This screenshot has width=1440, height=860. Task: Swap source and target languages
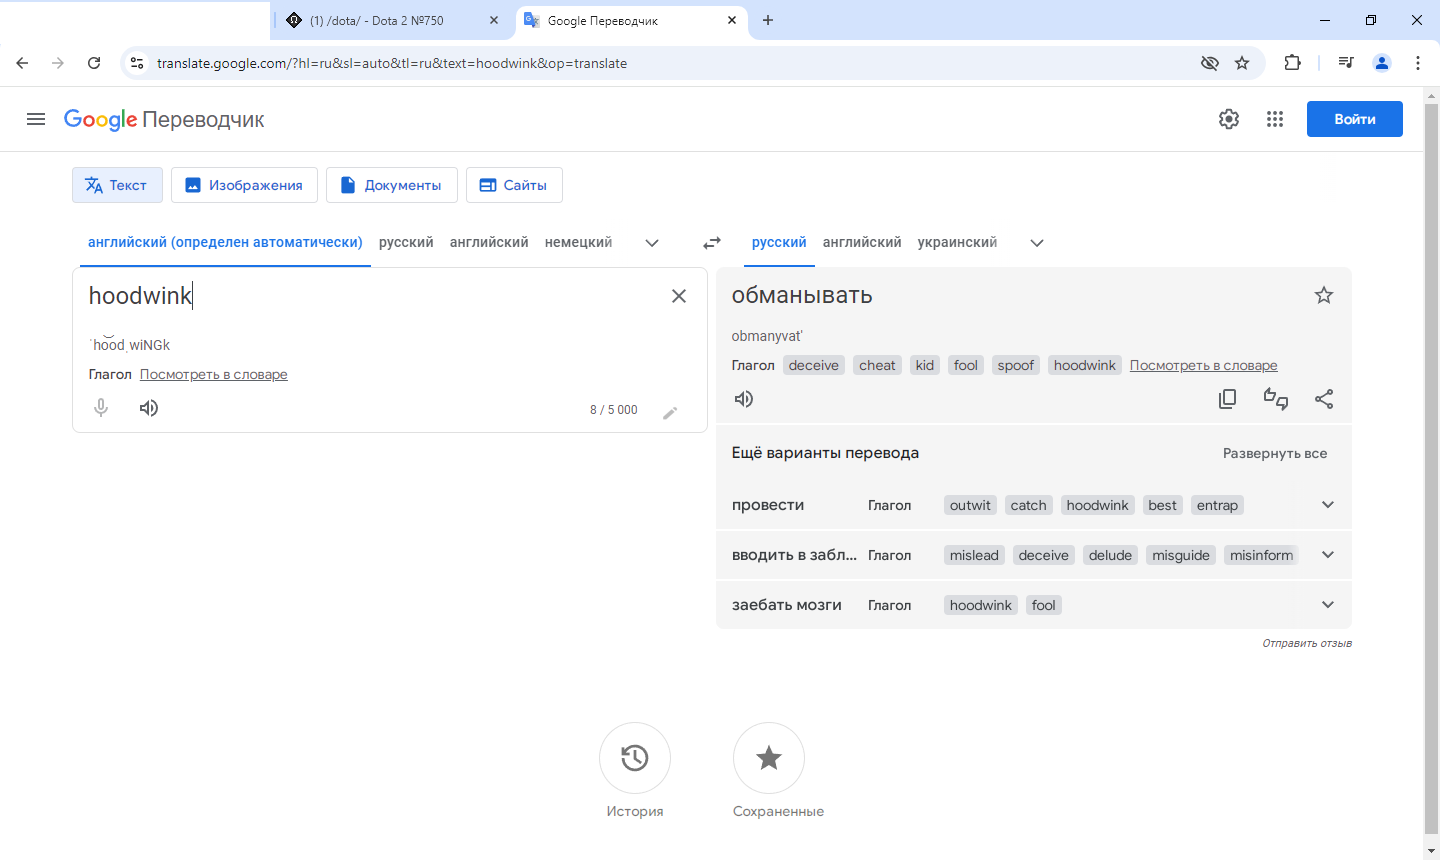point(712,243)
